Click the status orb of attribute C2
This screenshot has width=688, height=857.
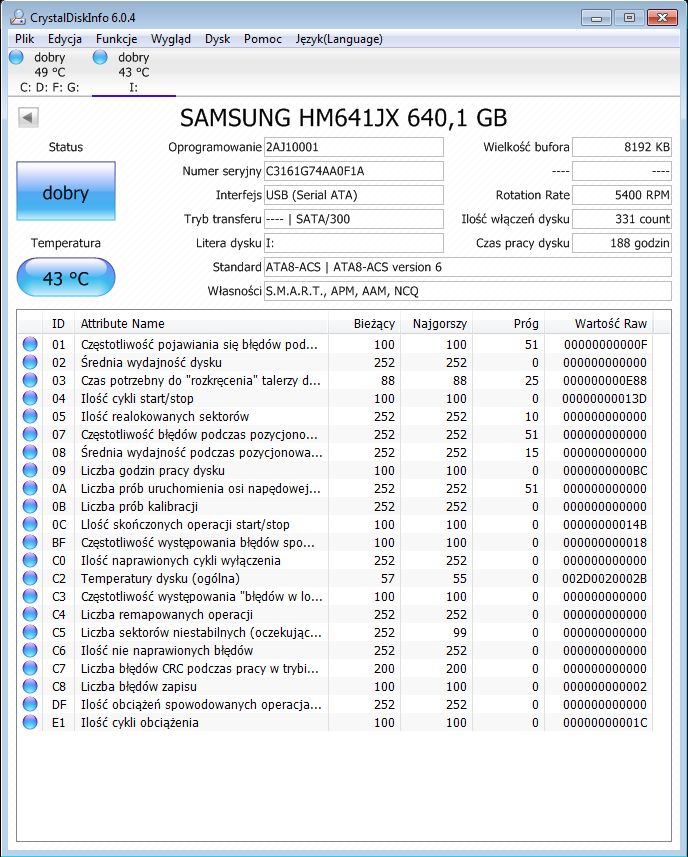click(x=30, y=578)
